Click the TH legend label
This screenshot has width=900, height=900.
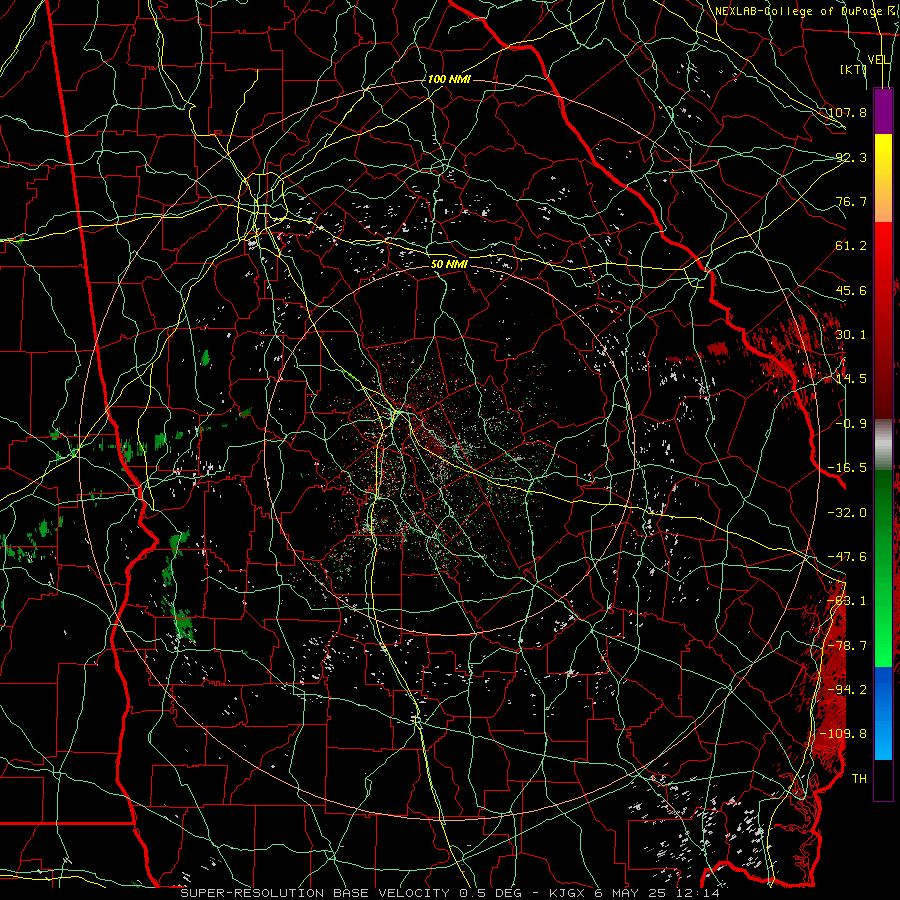[x=859, y=778]
